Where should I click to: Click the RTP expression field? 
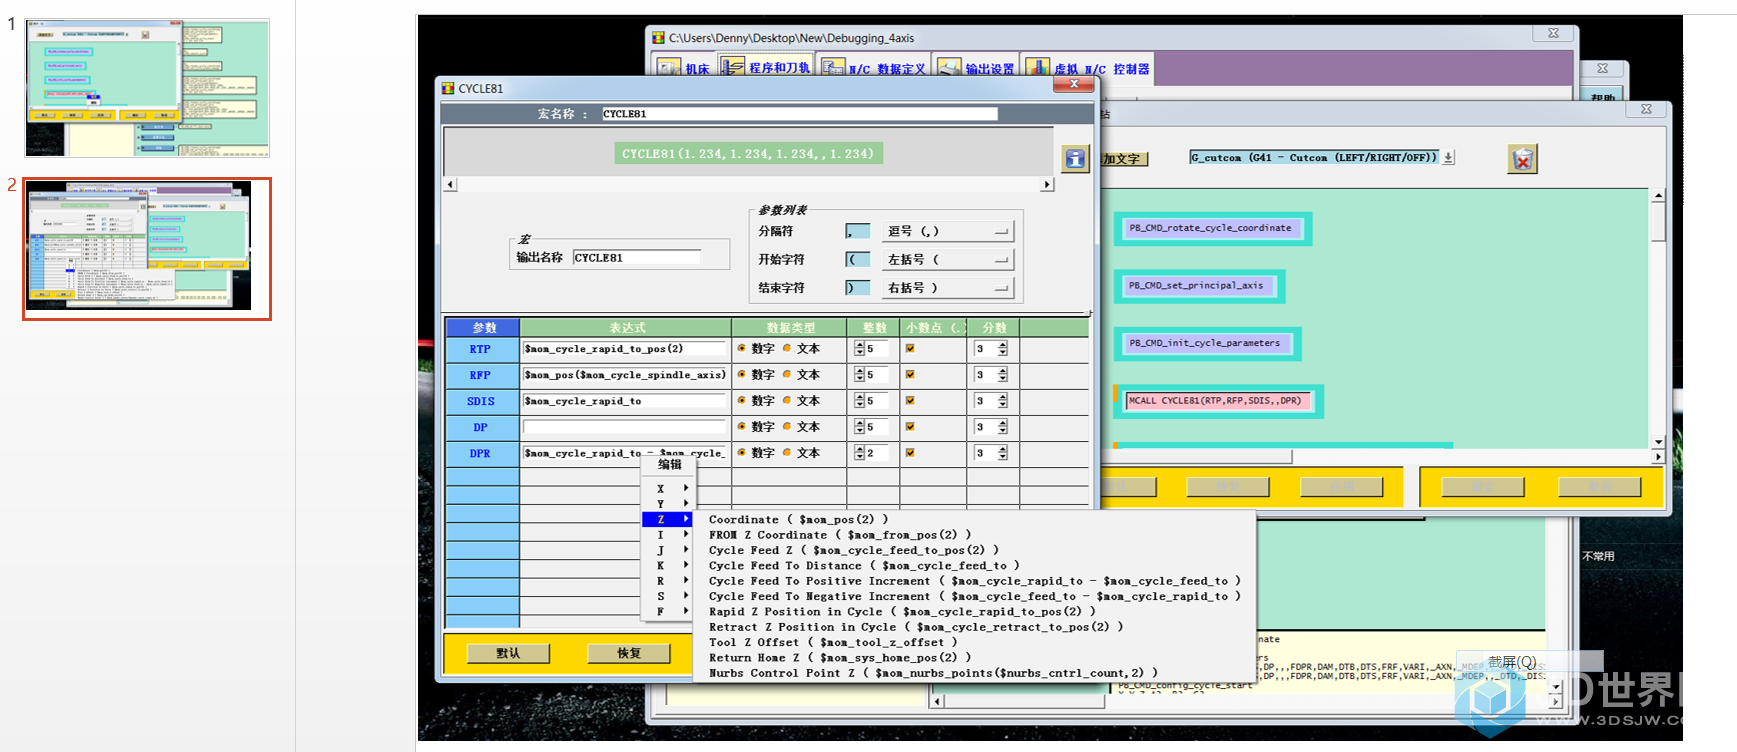[624, 349]
